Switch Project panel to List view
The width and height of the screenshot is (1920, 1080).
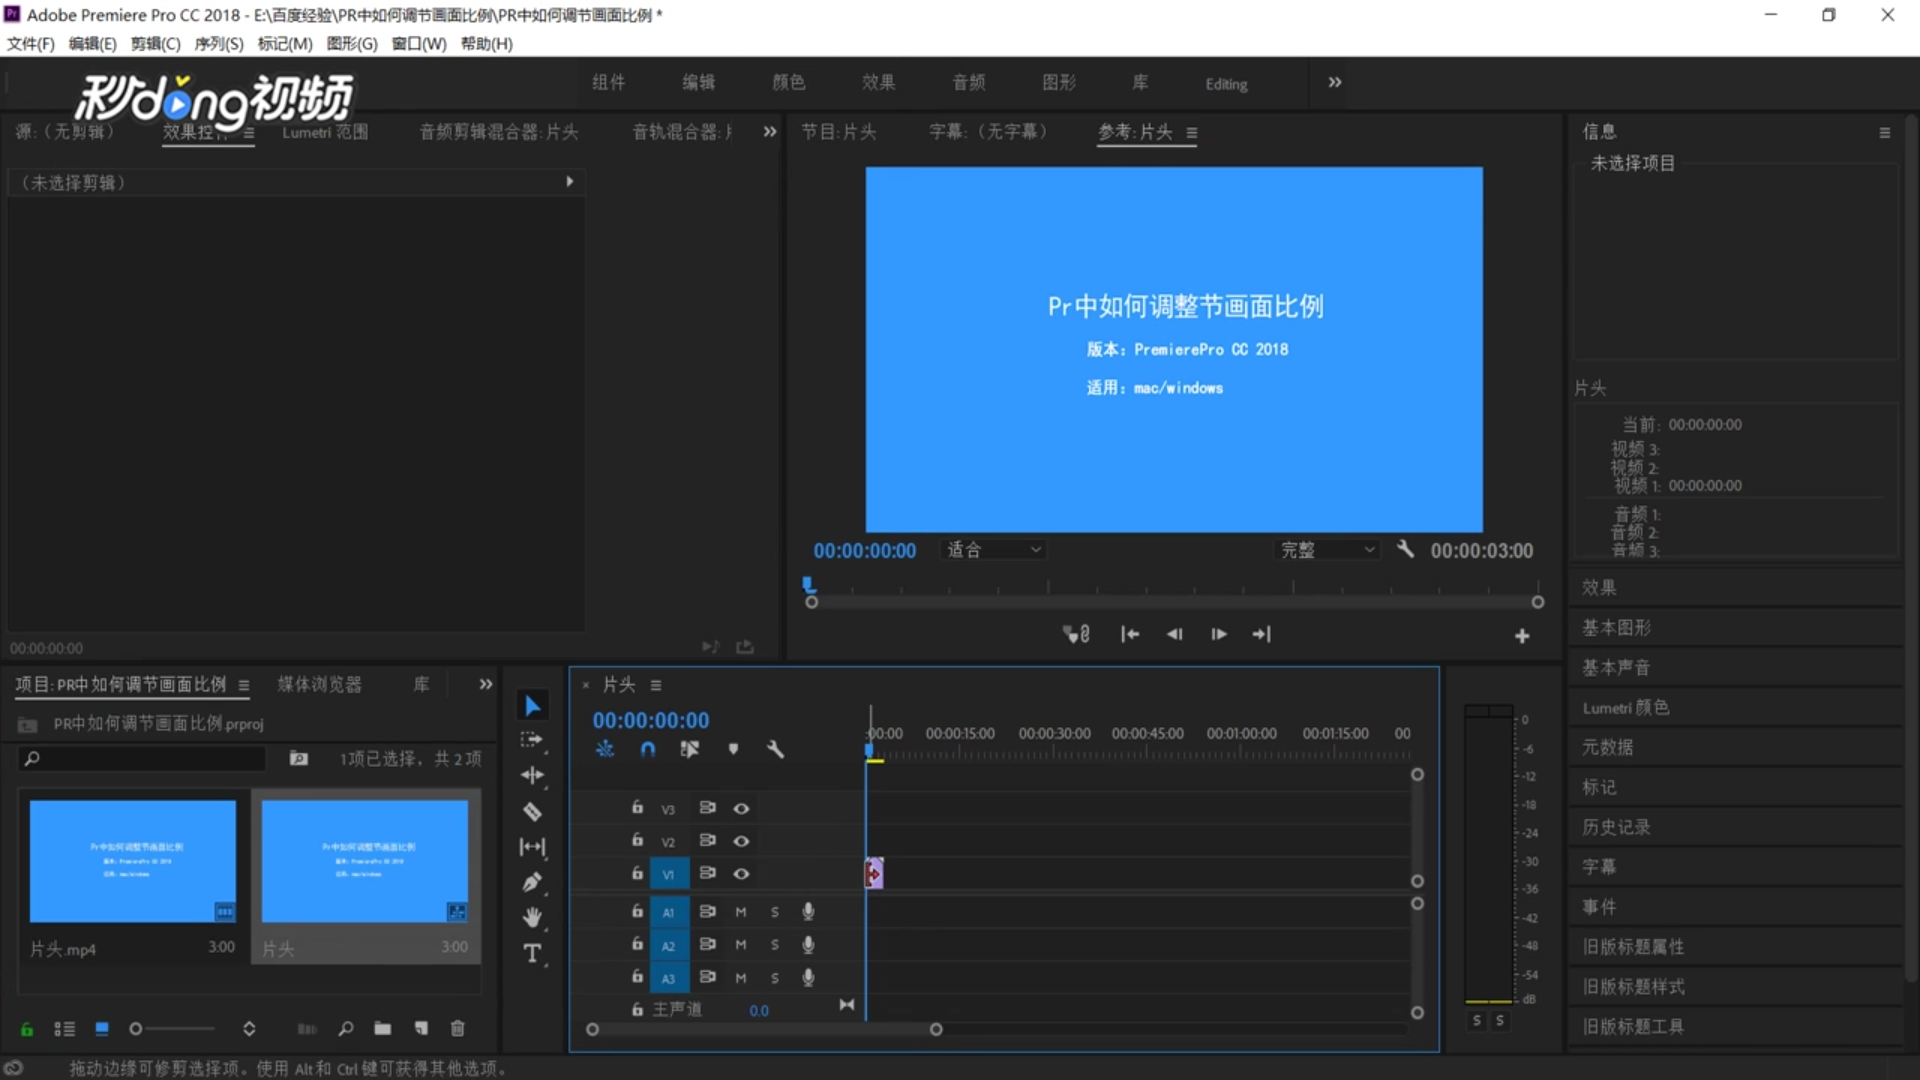tap(64, 1028)
